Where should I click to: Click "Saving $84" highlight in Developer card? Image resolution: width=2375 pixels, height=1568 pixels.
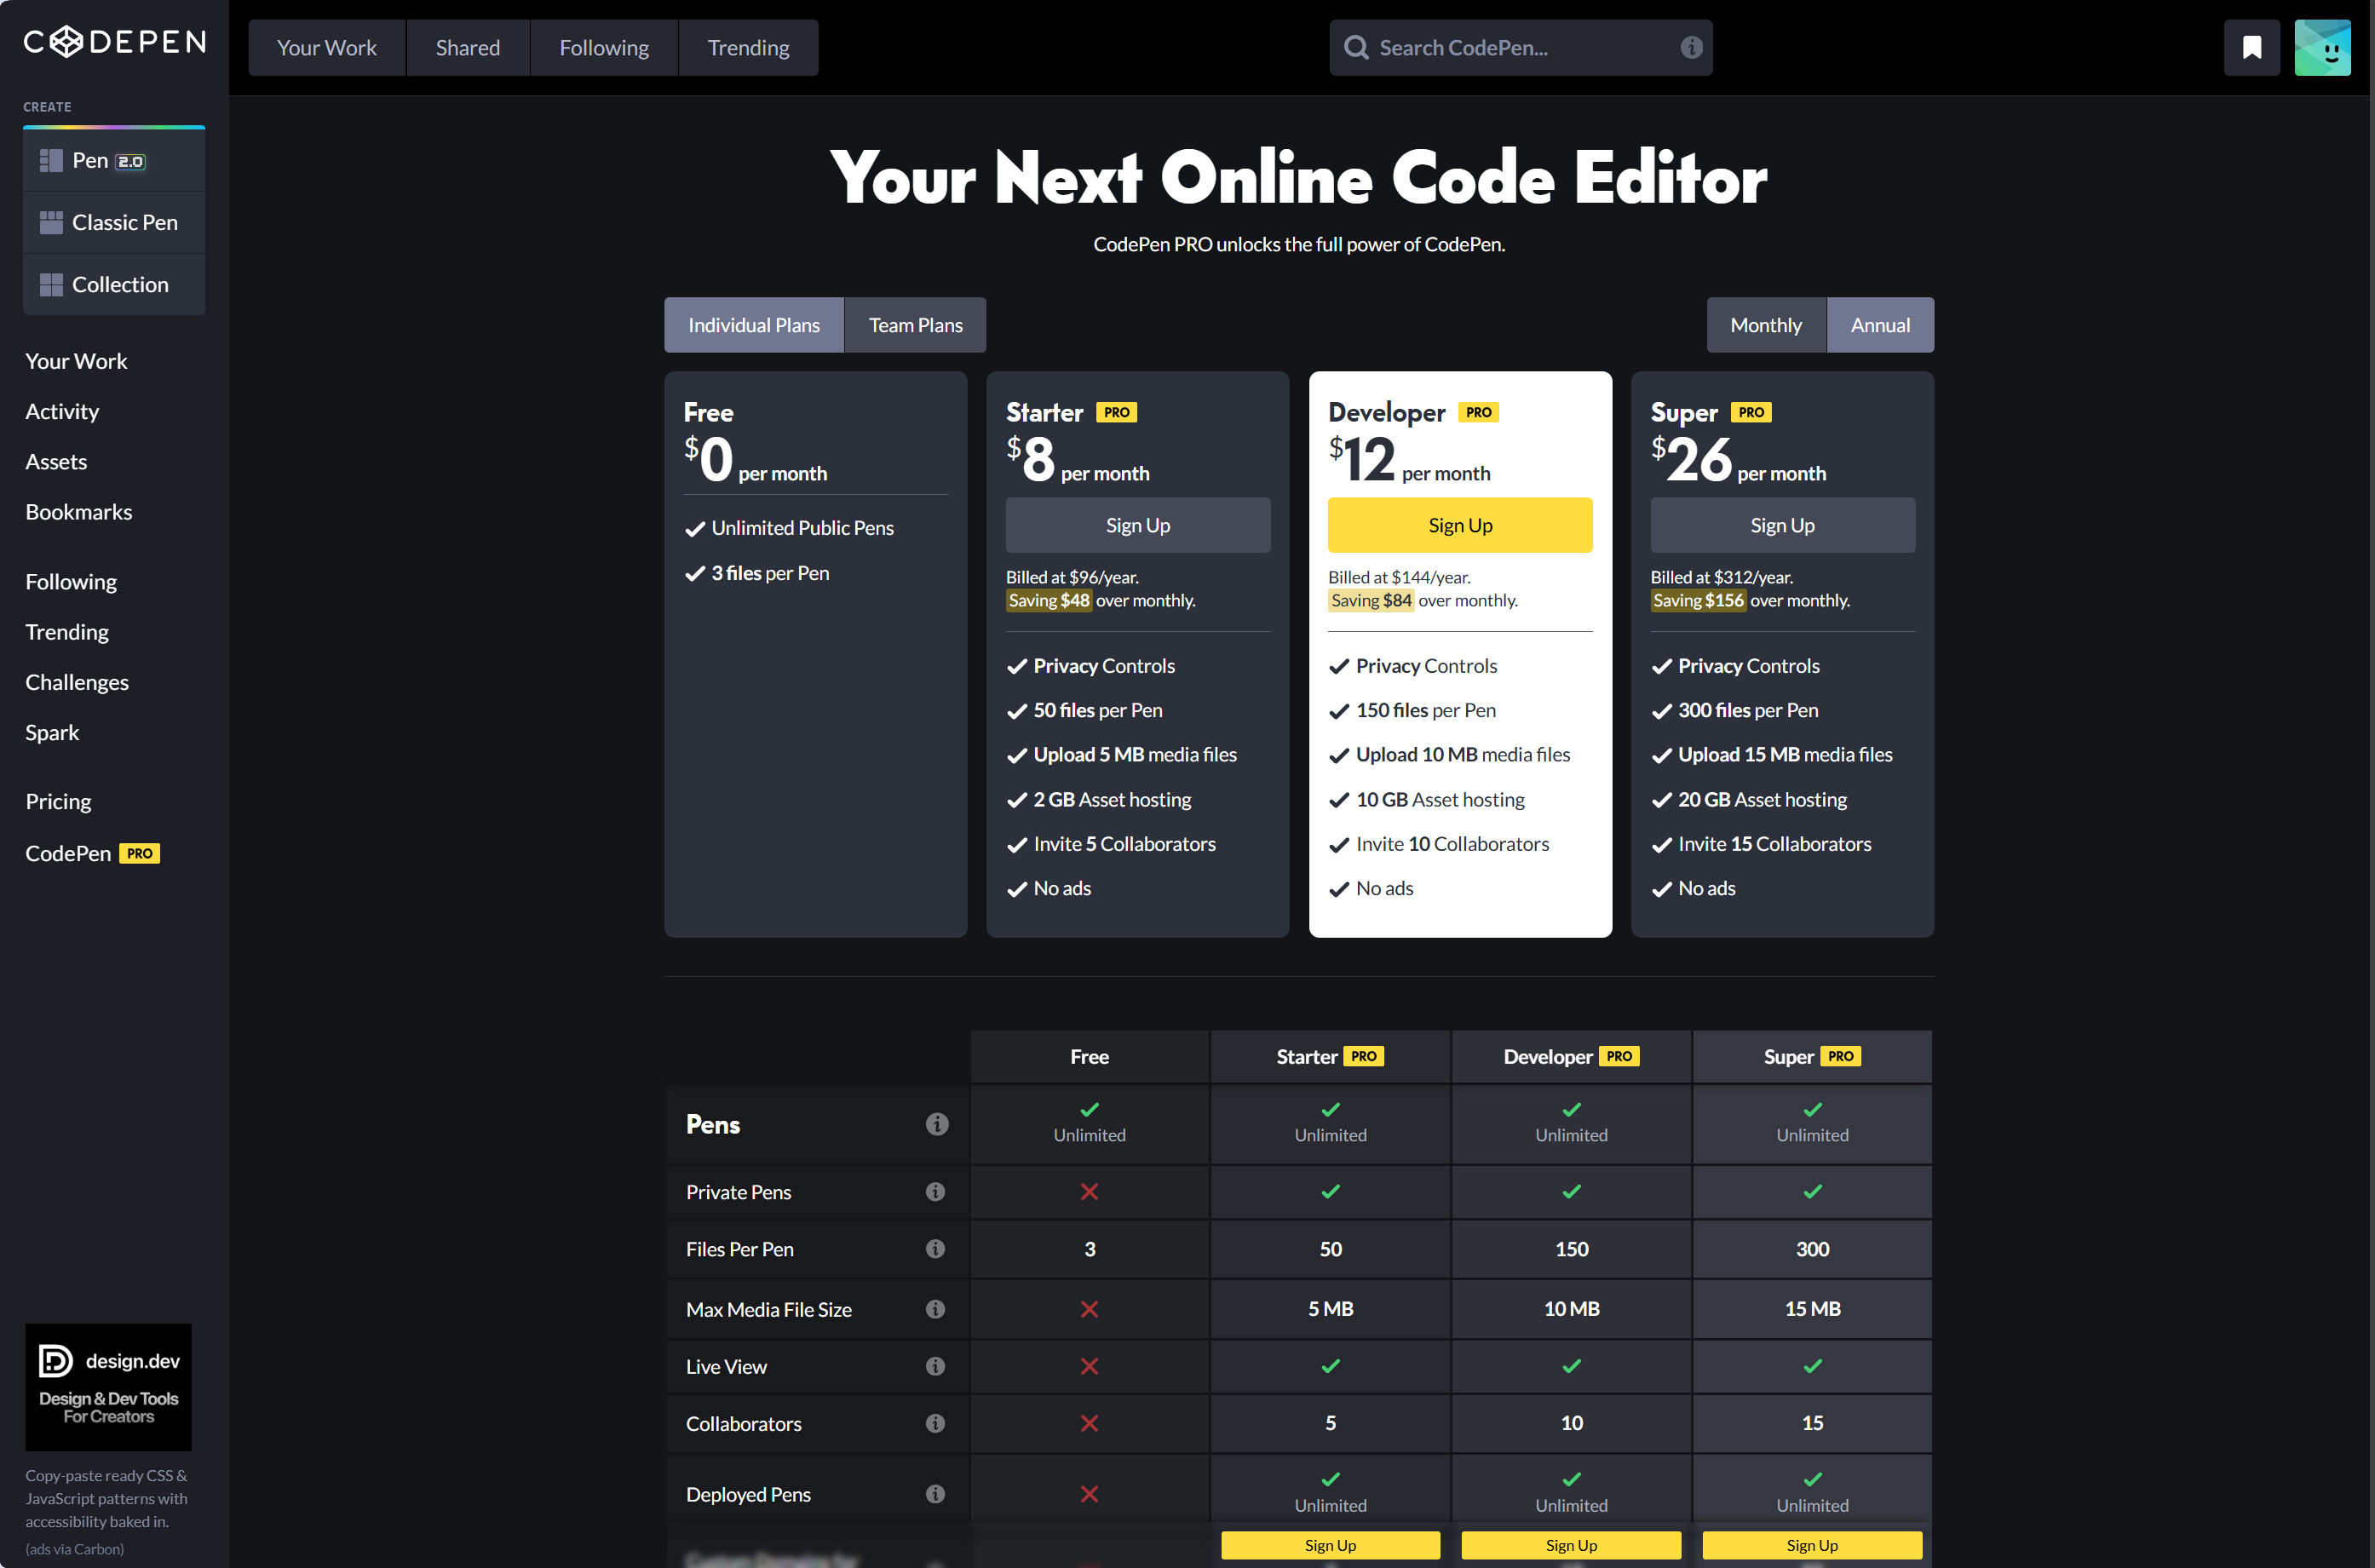pyautogui.click(x=1371, y=600)
